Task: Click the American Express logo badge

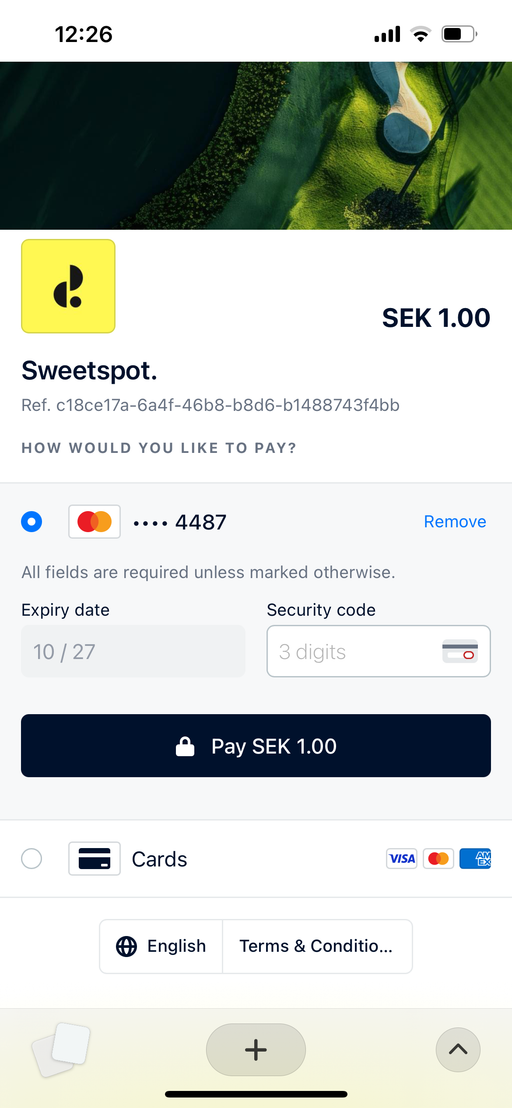Action: pyautogui.click(x=475, y=859)
